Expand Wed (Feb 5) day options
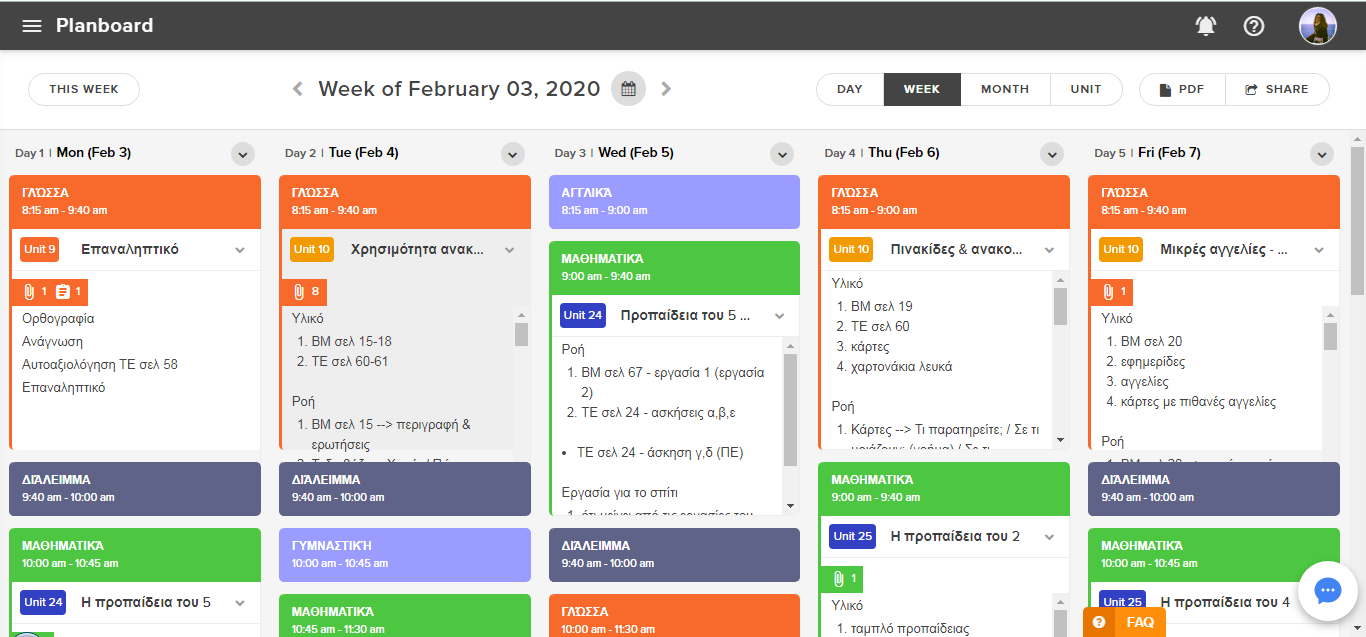Viewport: 1366px width, 637px height. tap(782, 154)
